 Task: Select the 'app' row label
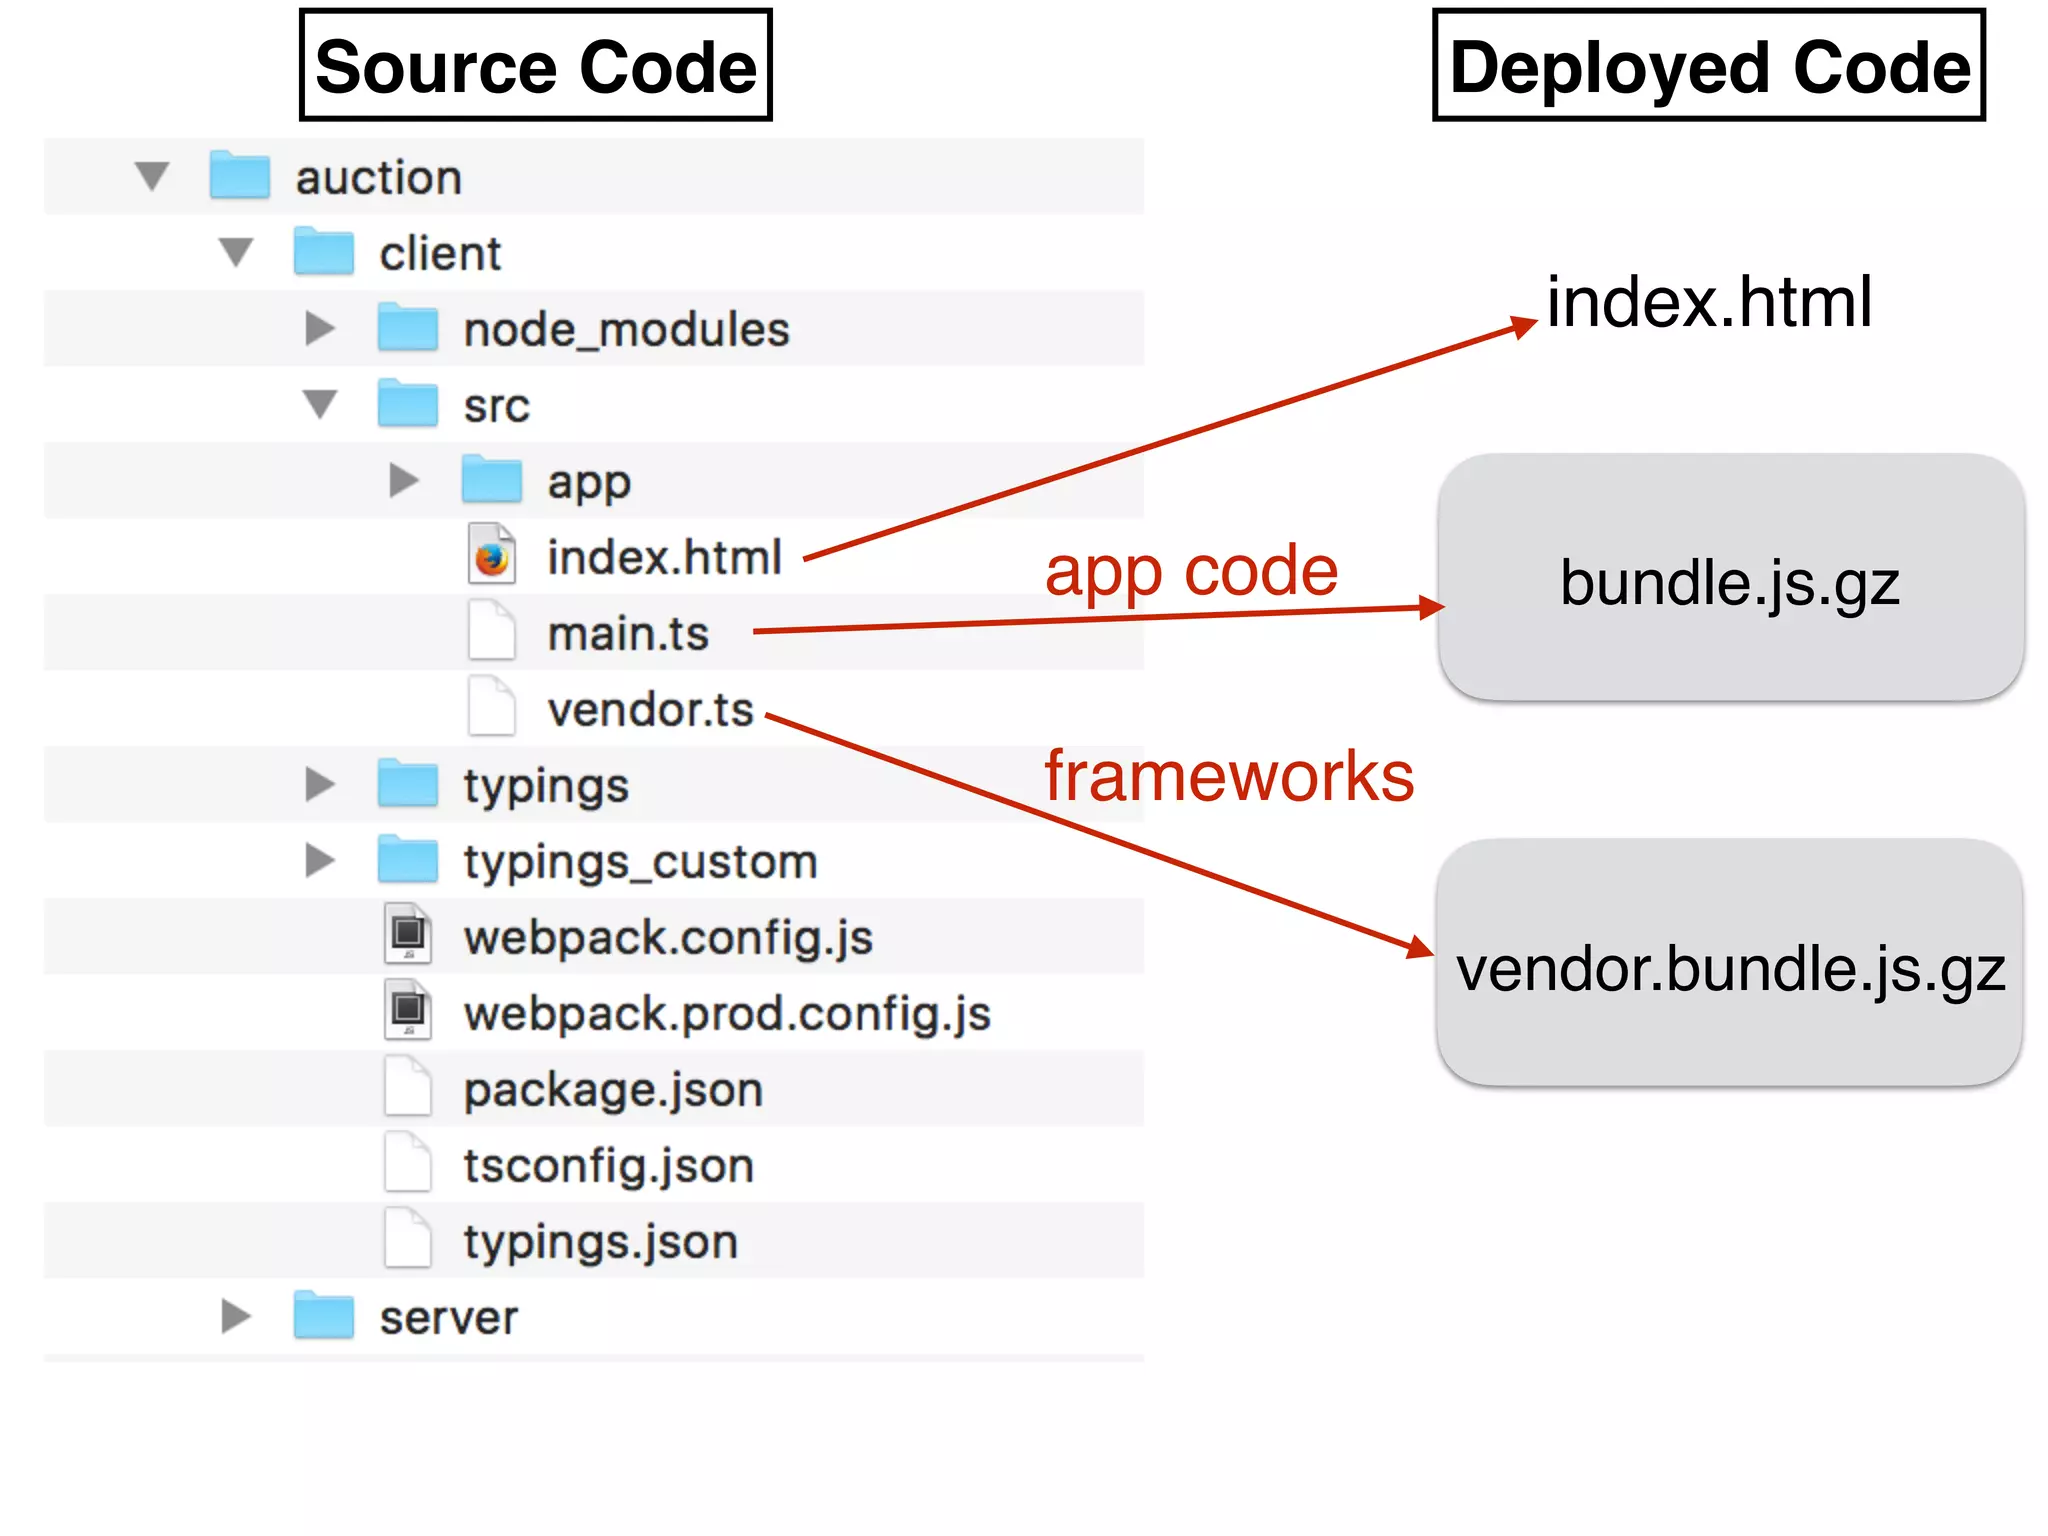pos(589,485)
